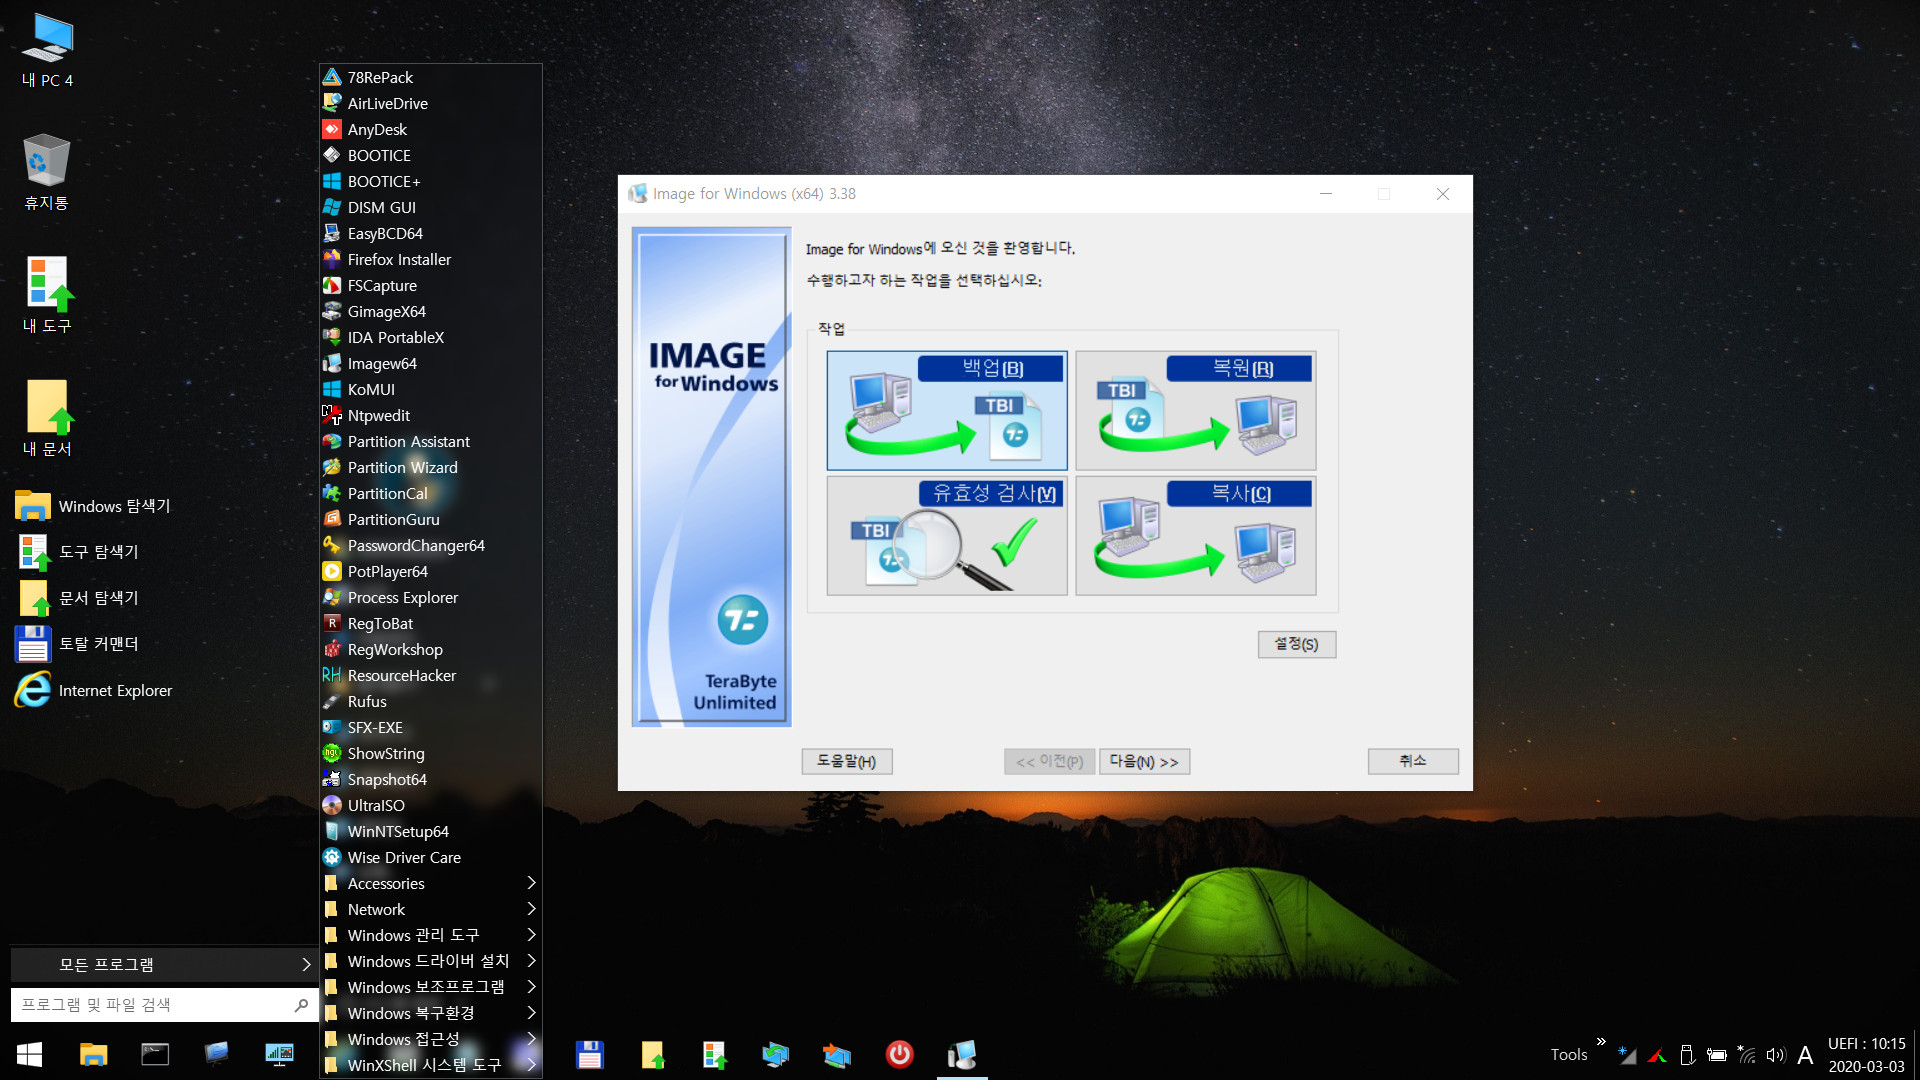Click the GimageX64 icon
The image size is (1920, 1080).
(x=332, y=311)
